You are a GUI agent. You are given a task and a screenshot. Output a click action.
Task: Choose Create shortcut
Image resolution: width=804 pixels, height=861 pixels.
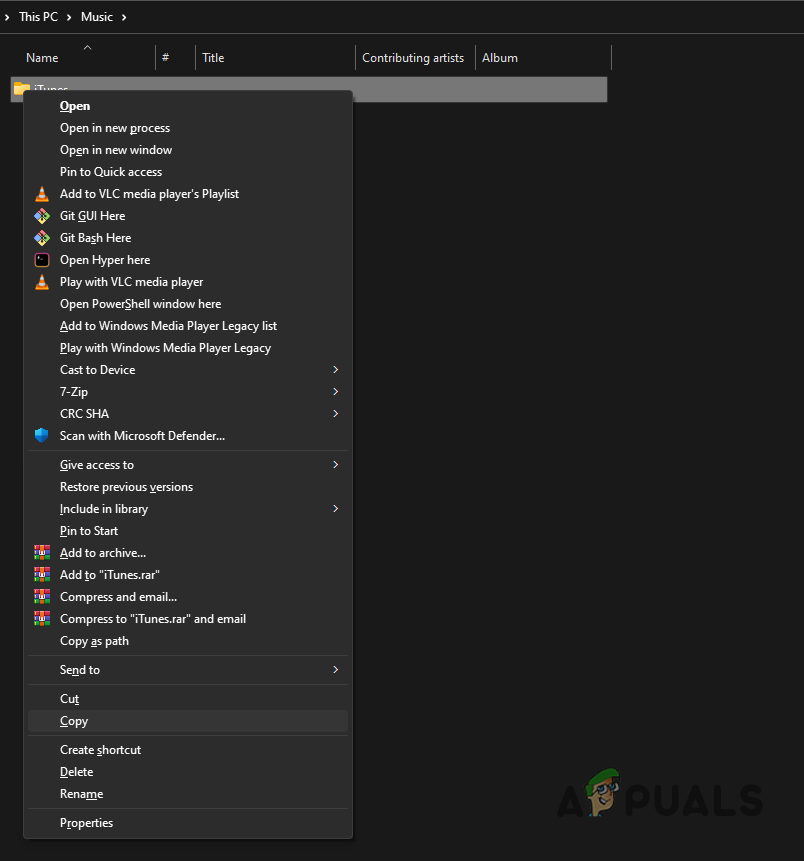(188, 750)
